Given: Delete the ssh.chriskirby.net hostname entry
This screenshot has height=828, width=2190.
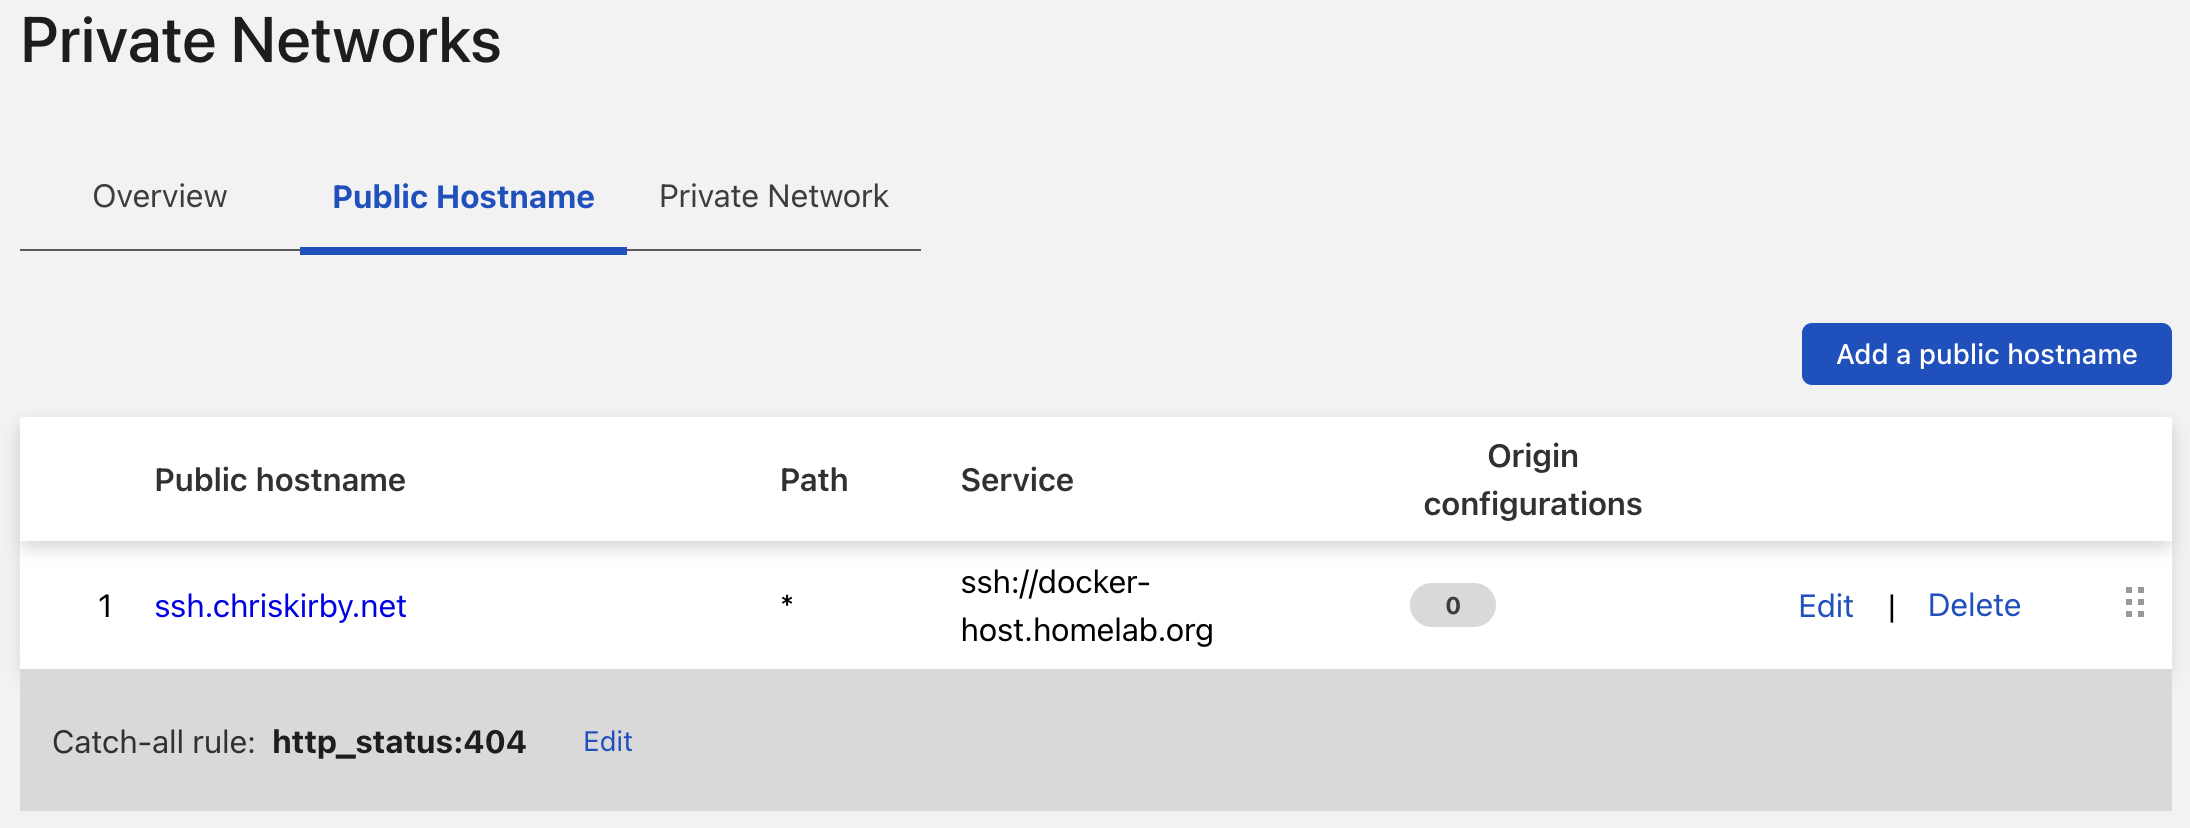Looking at the screenshot, I should (1973, 605).
